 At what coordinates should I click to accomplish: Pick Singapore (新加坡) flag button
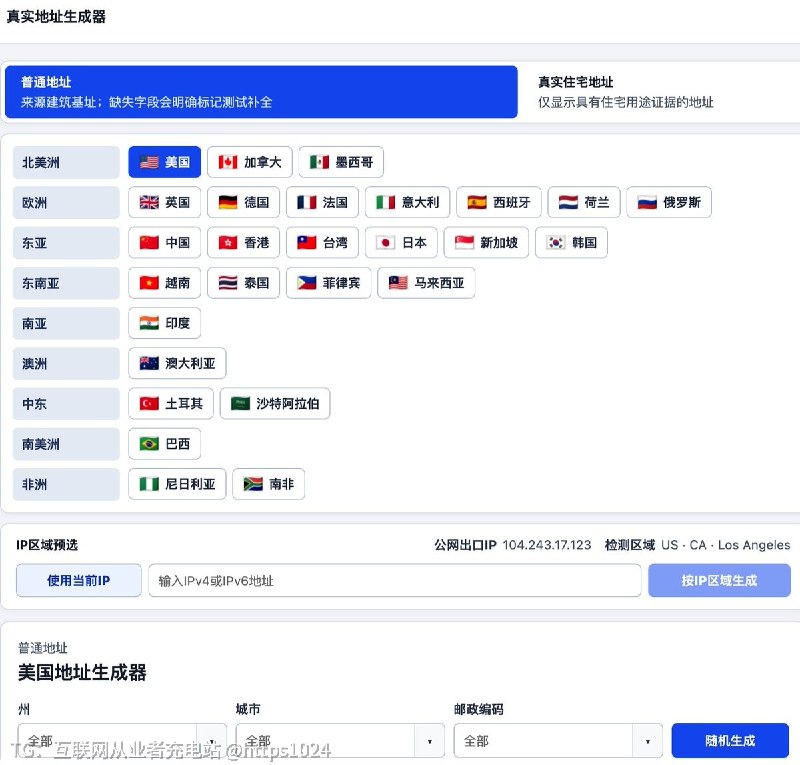click(x=486, y=242)
